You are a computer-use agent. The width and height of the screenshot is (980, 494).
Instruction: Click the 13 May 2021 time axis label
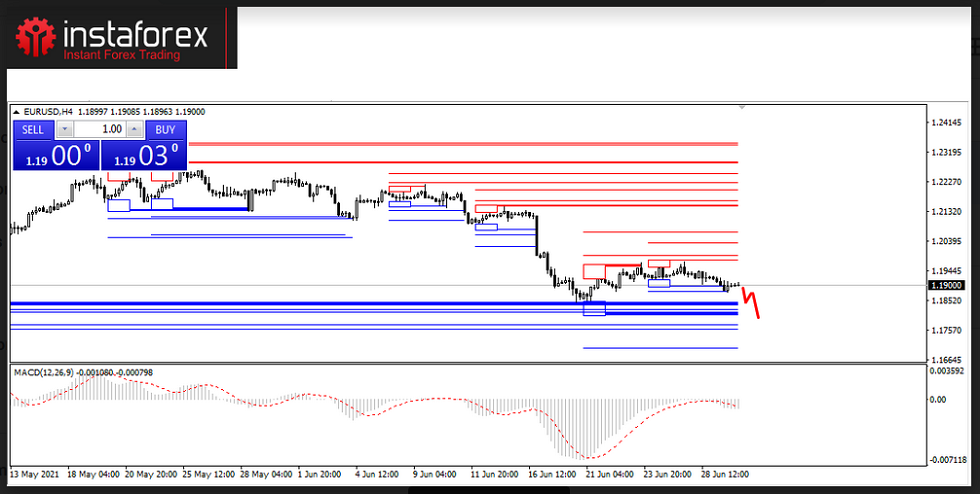(35, 473)
